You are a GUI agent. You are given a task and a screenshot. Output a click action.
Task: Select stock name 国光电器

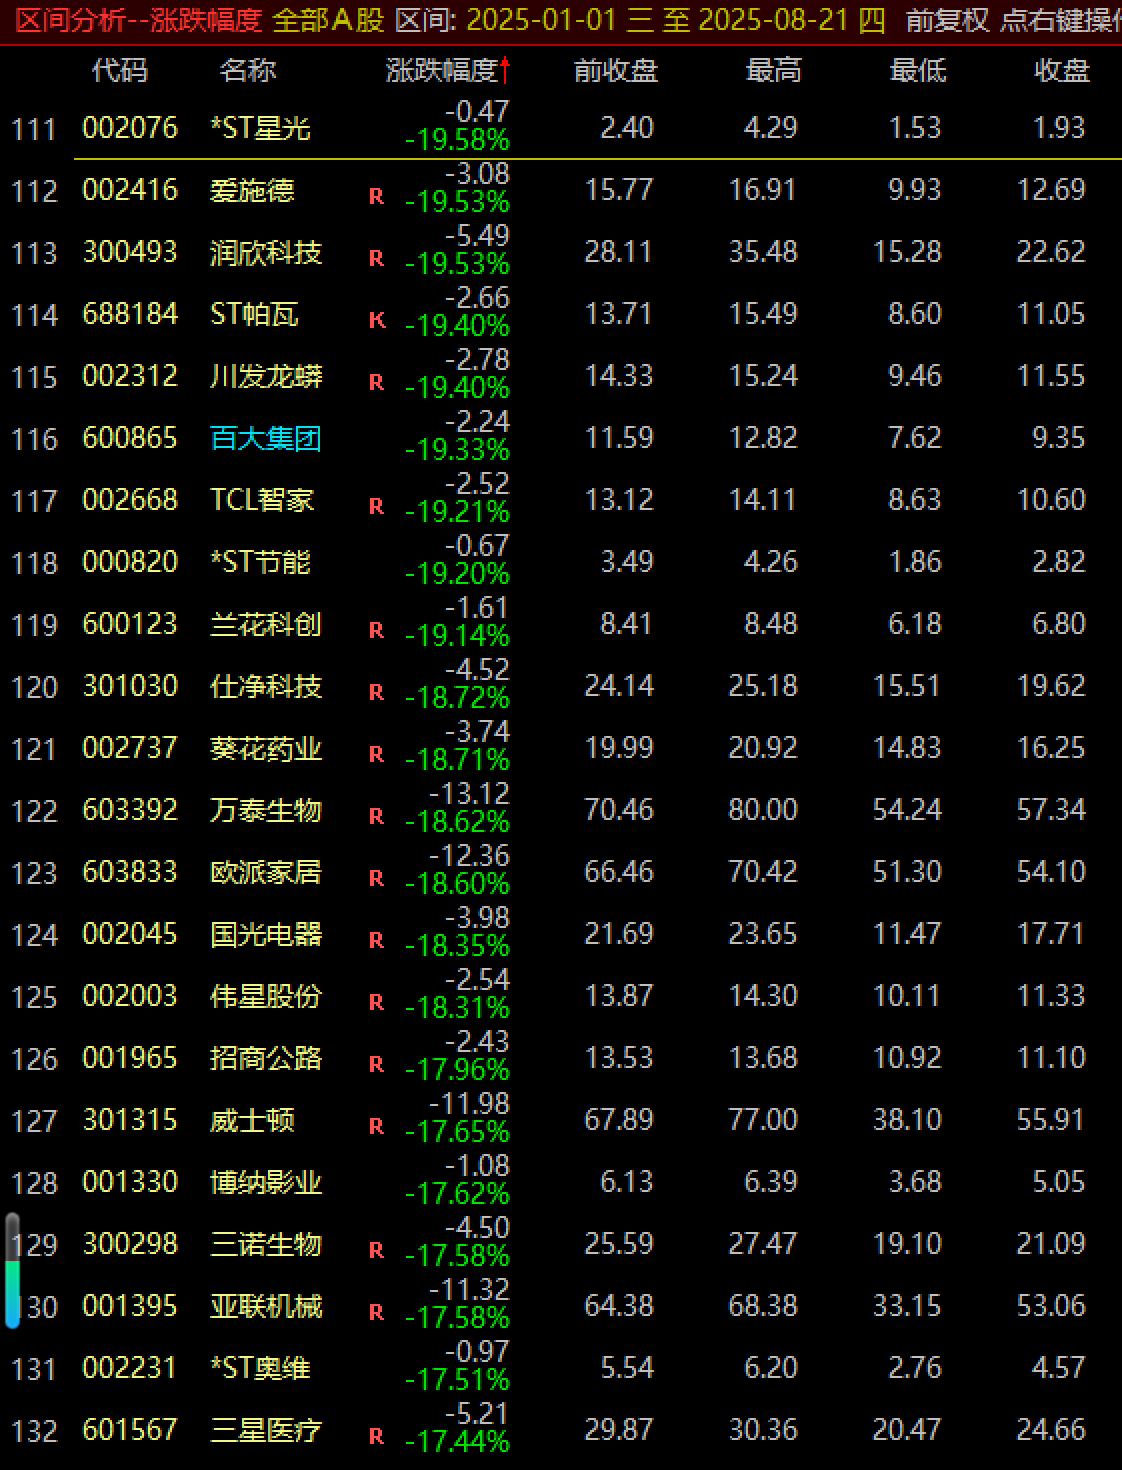pyautogui.click(x=266, y=934)
